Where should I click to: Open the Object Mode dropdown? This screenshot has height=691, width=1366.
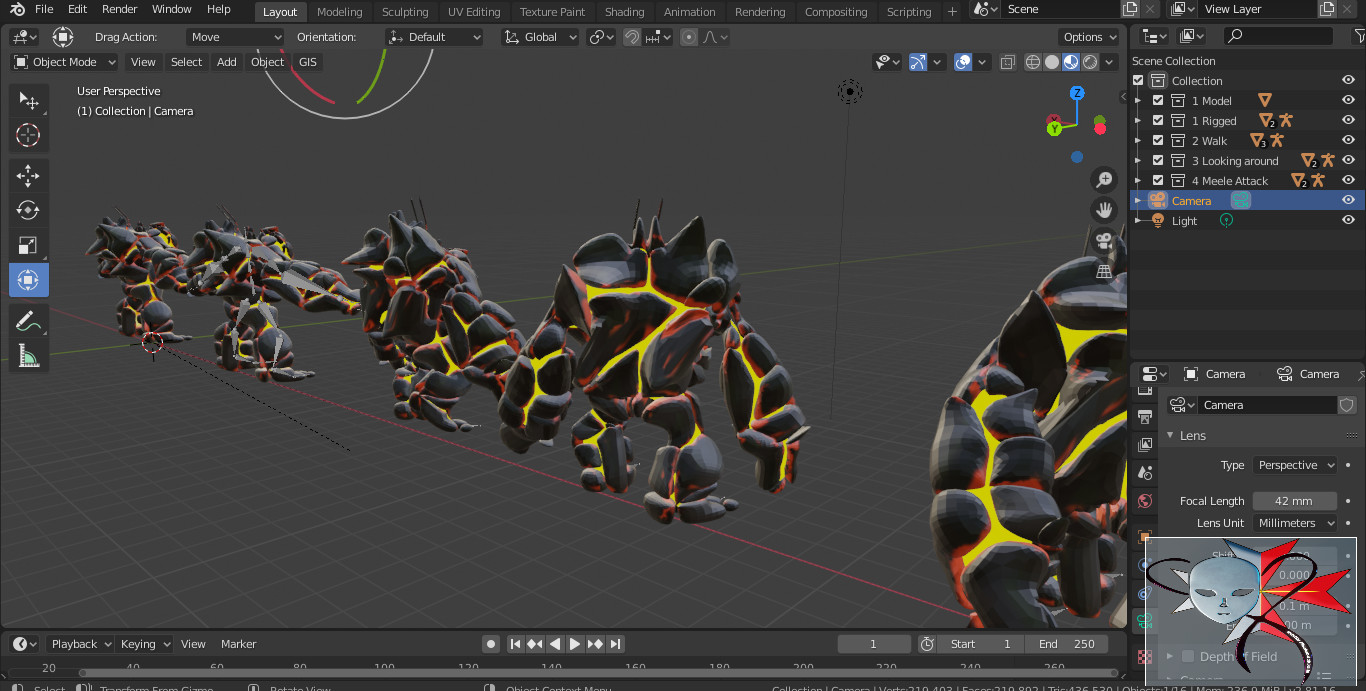click(64, 62)
